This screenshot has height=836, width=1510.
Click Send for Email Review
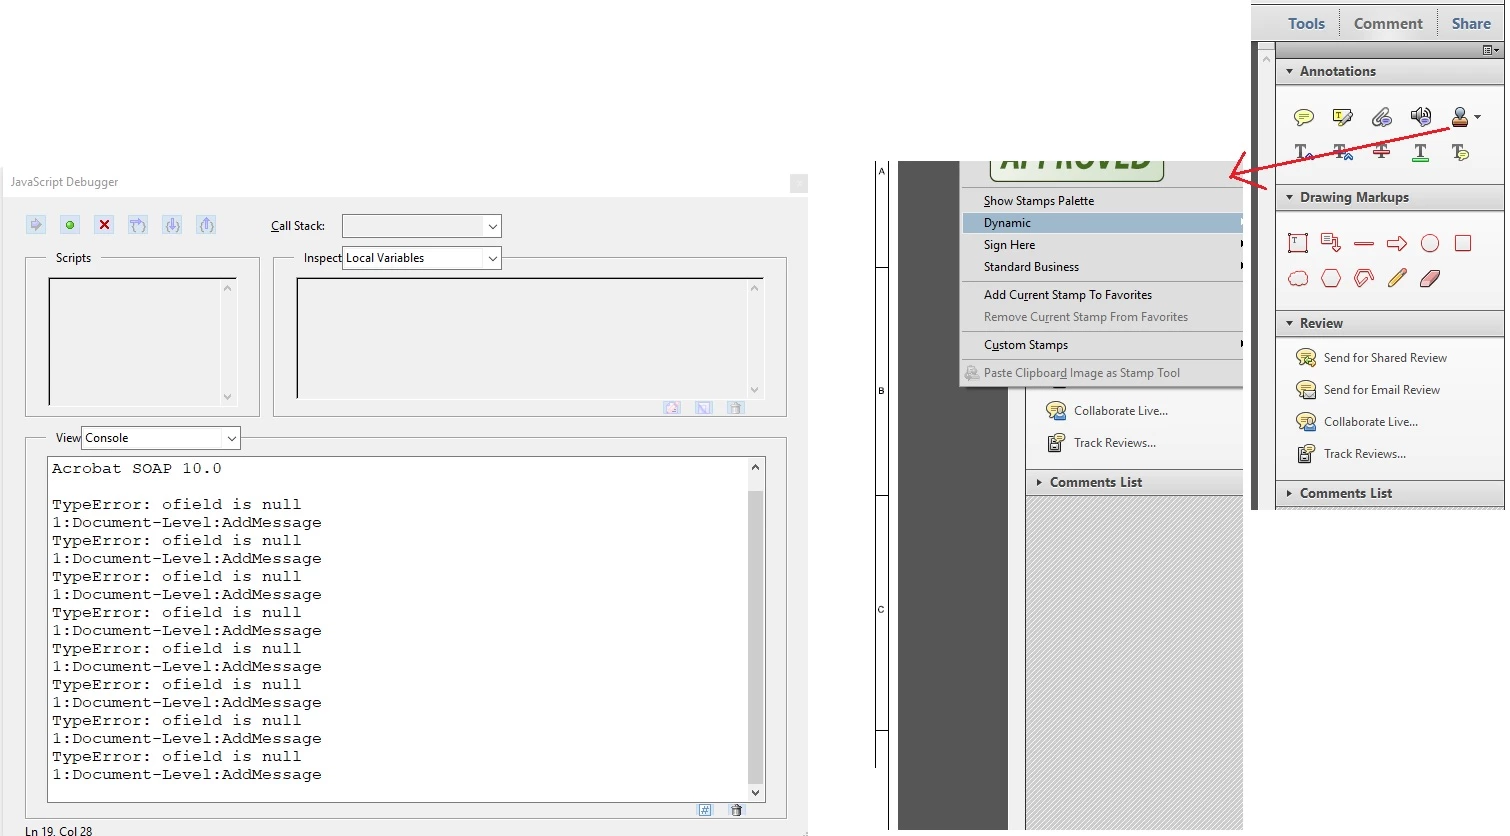pos(1368,390)
